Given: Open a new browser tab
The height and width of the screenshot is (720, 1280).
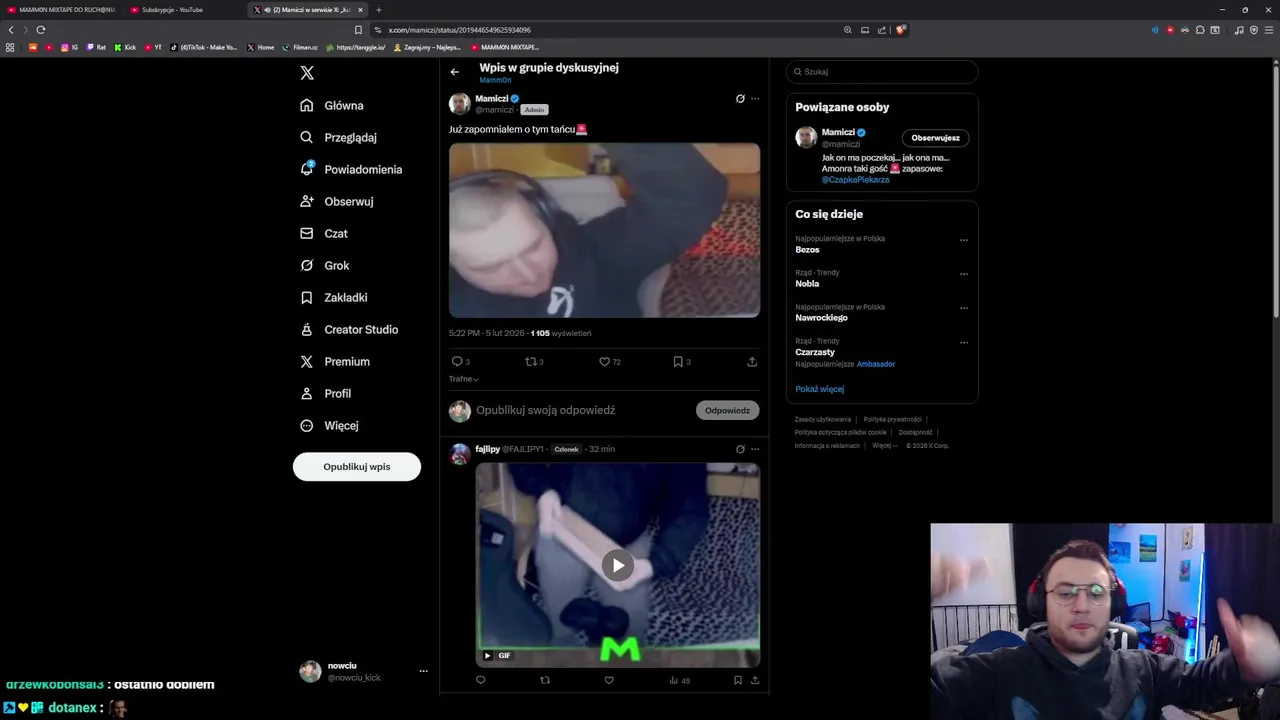Looking at the screenshot, I should (379, 10).
